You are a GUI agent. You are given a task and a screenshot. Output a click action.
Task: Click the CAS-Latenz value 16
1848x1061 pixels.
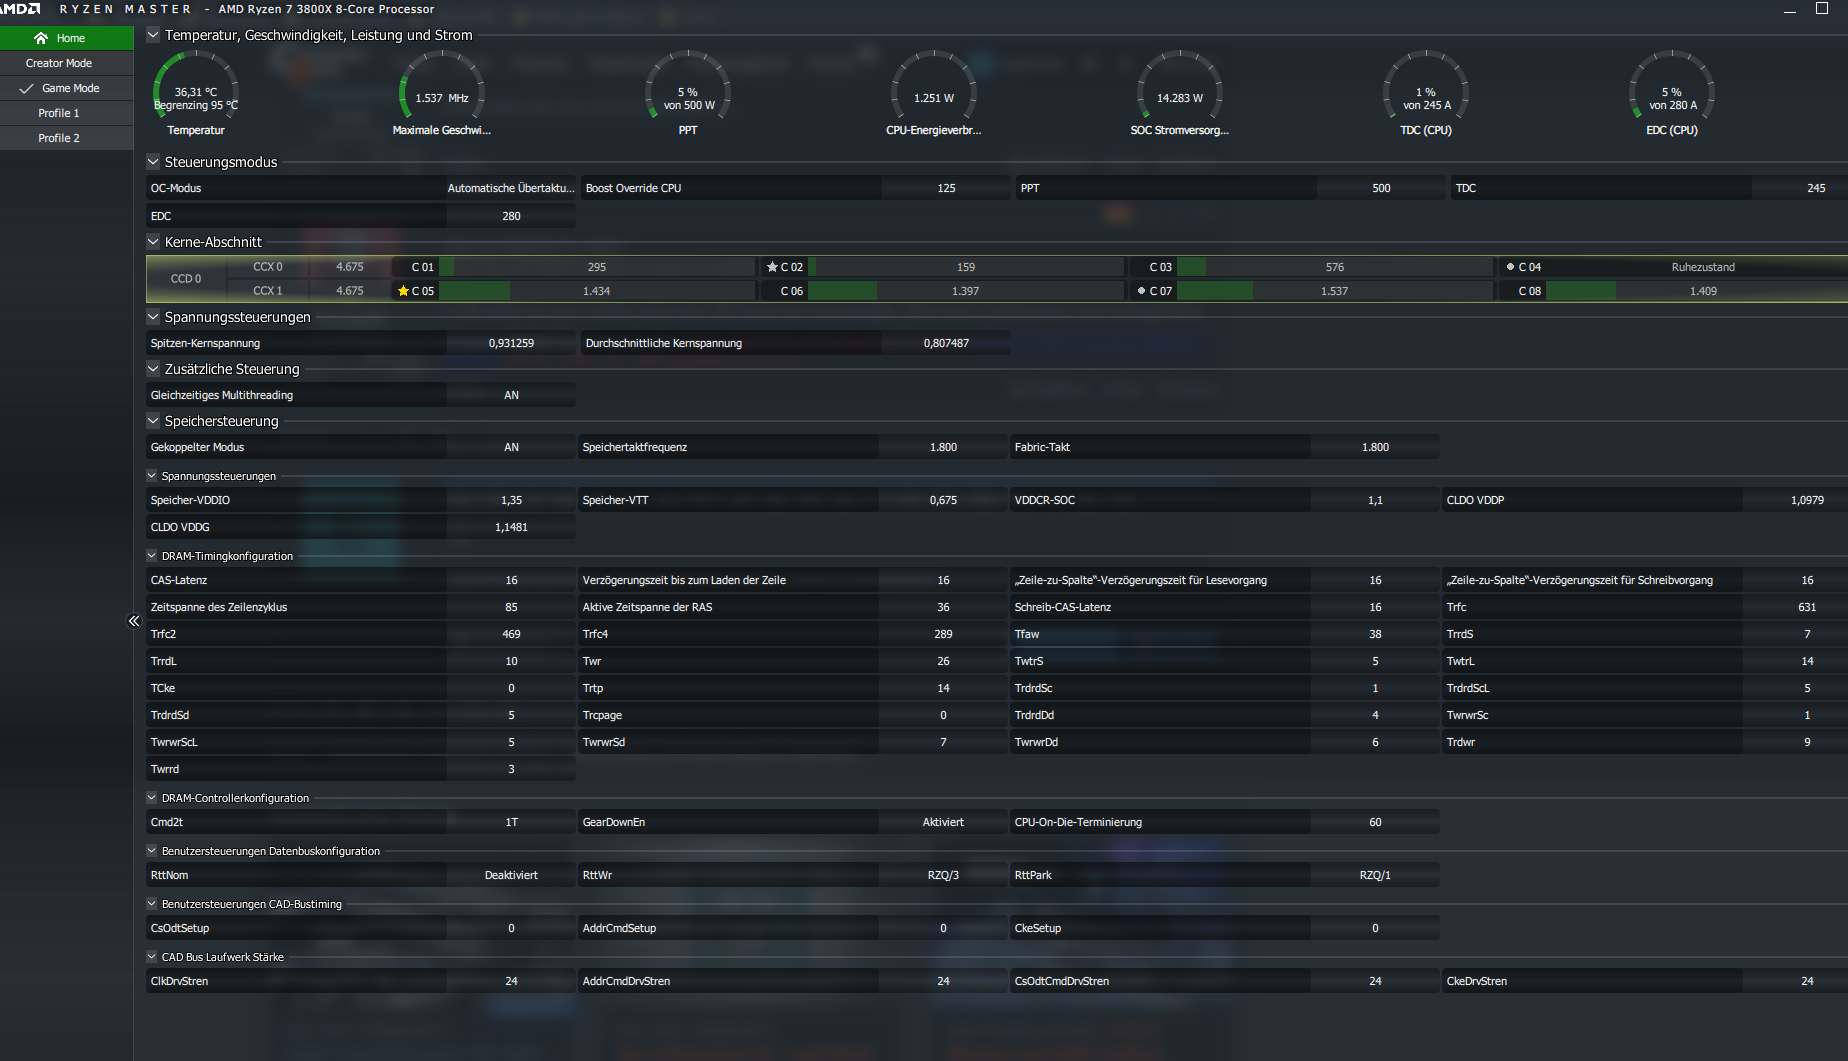pyautogui.click(x=511, y=580)
